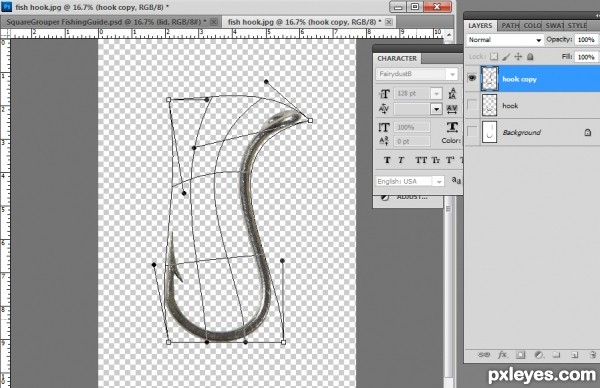The image size is (600, 388).
Task: Click the Opacity 100% field
Action: tap(586, 40)
